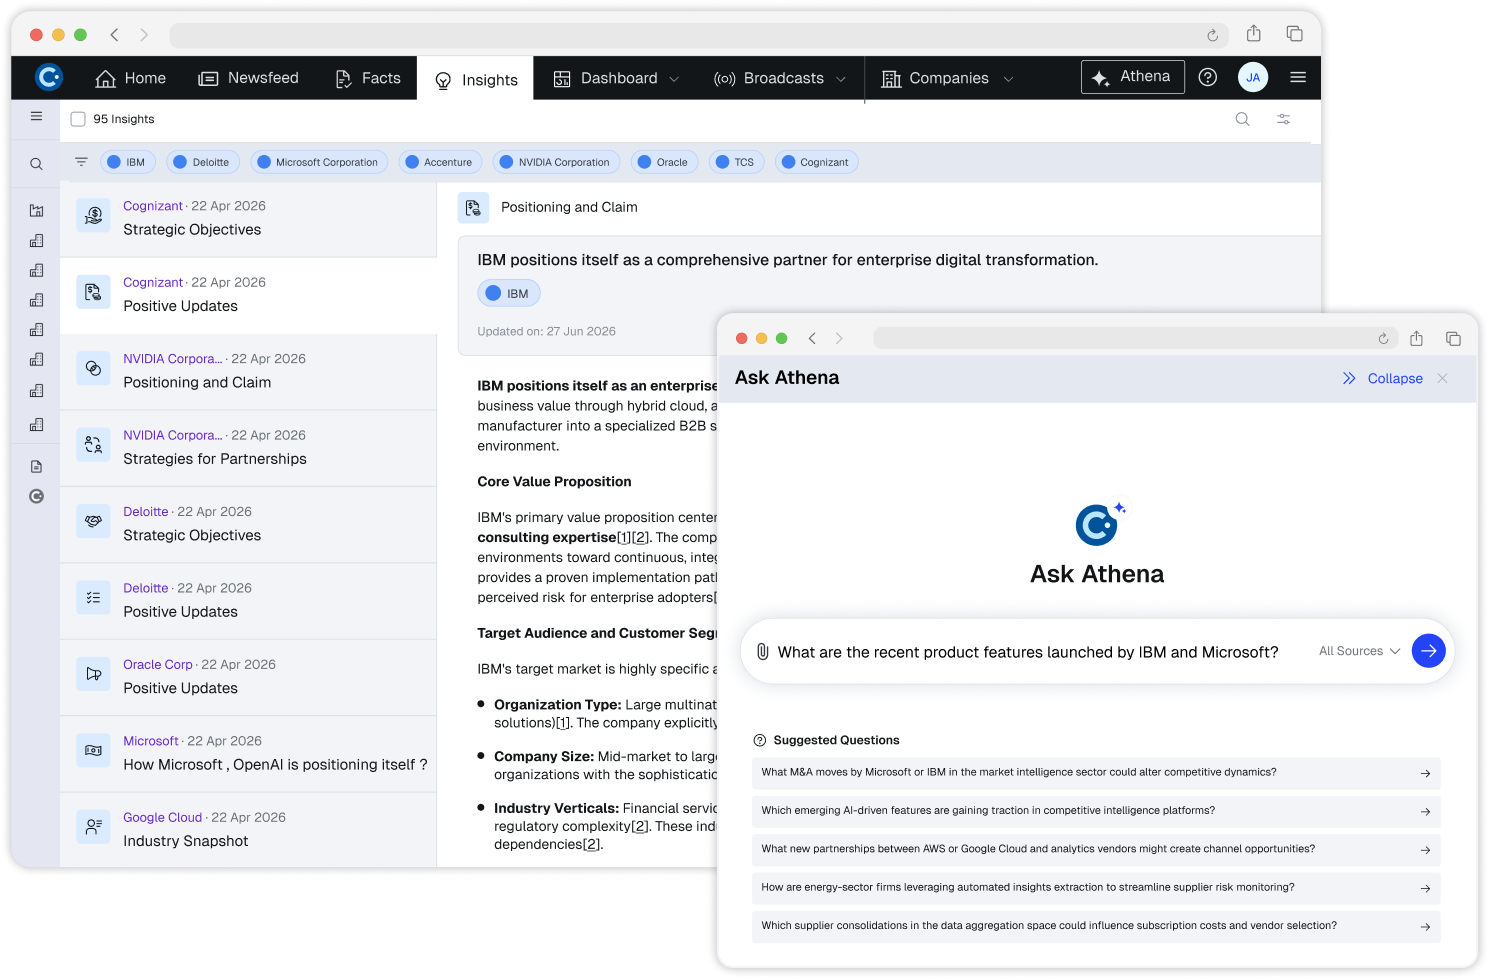Collapse the Ask Athena panel

1383,378
